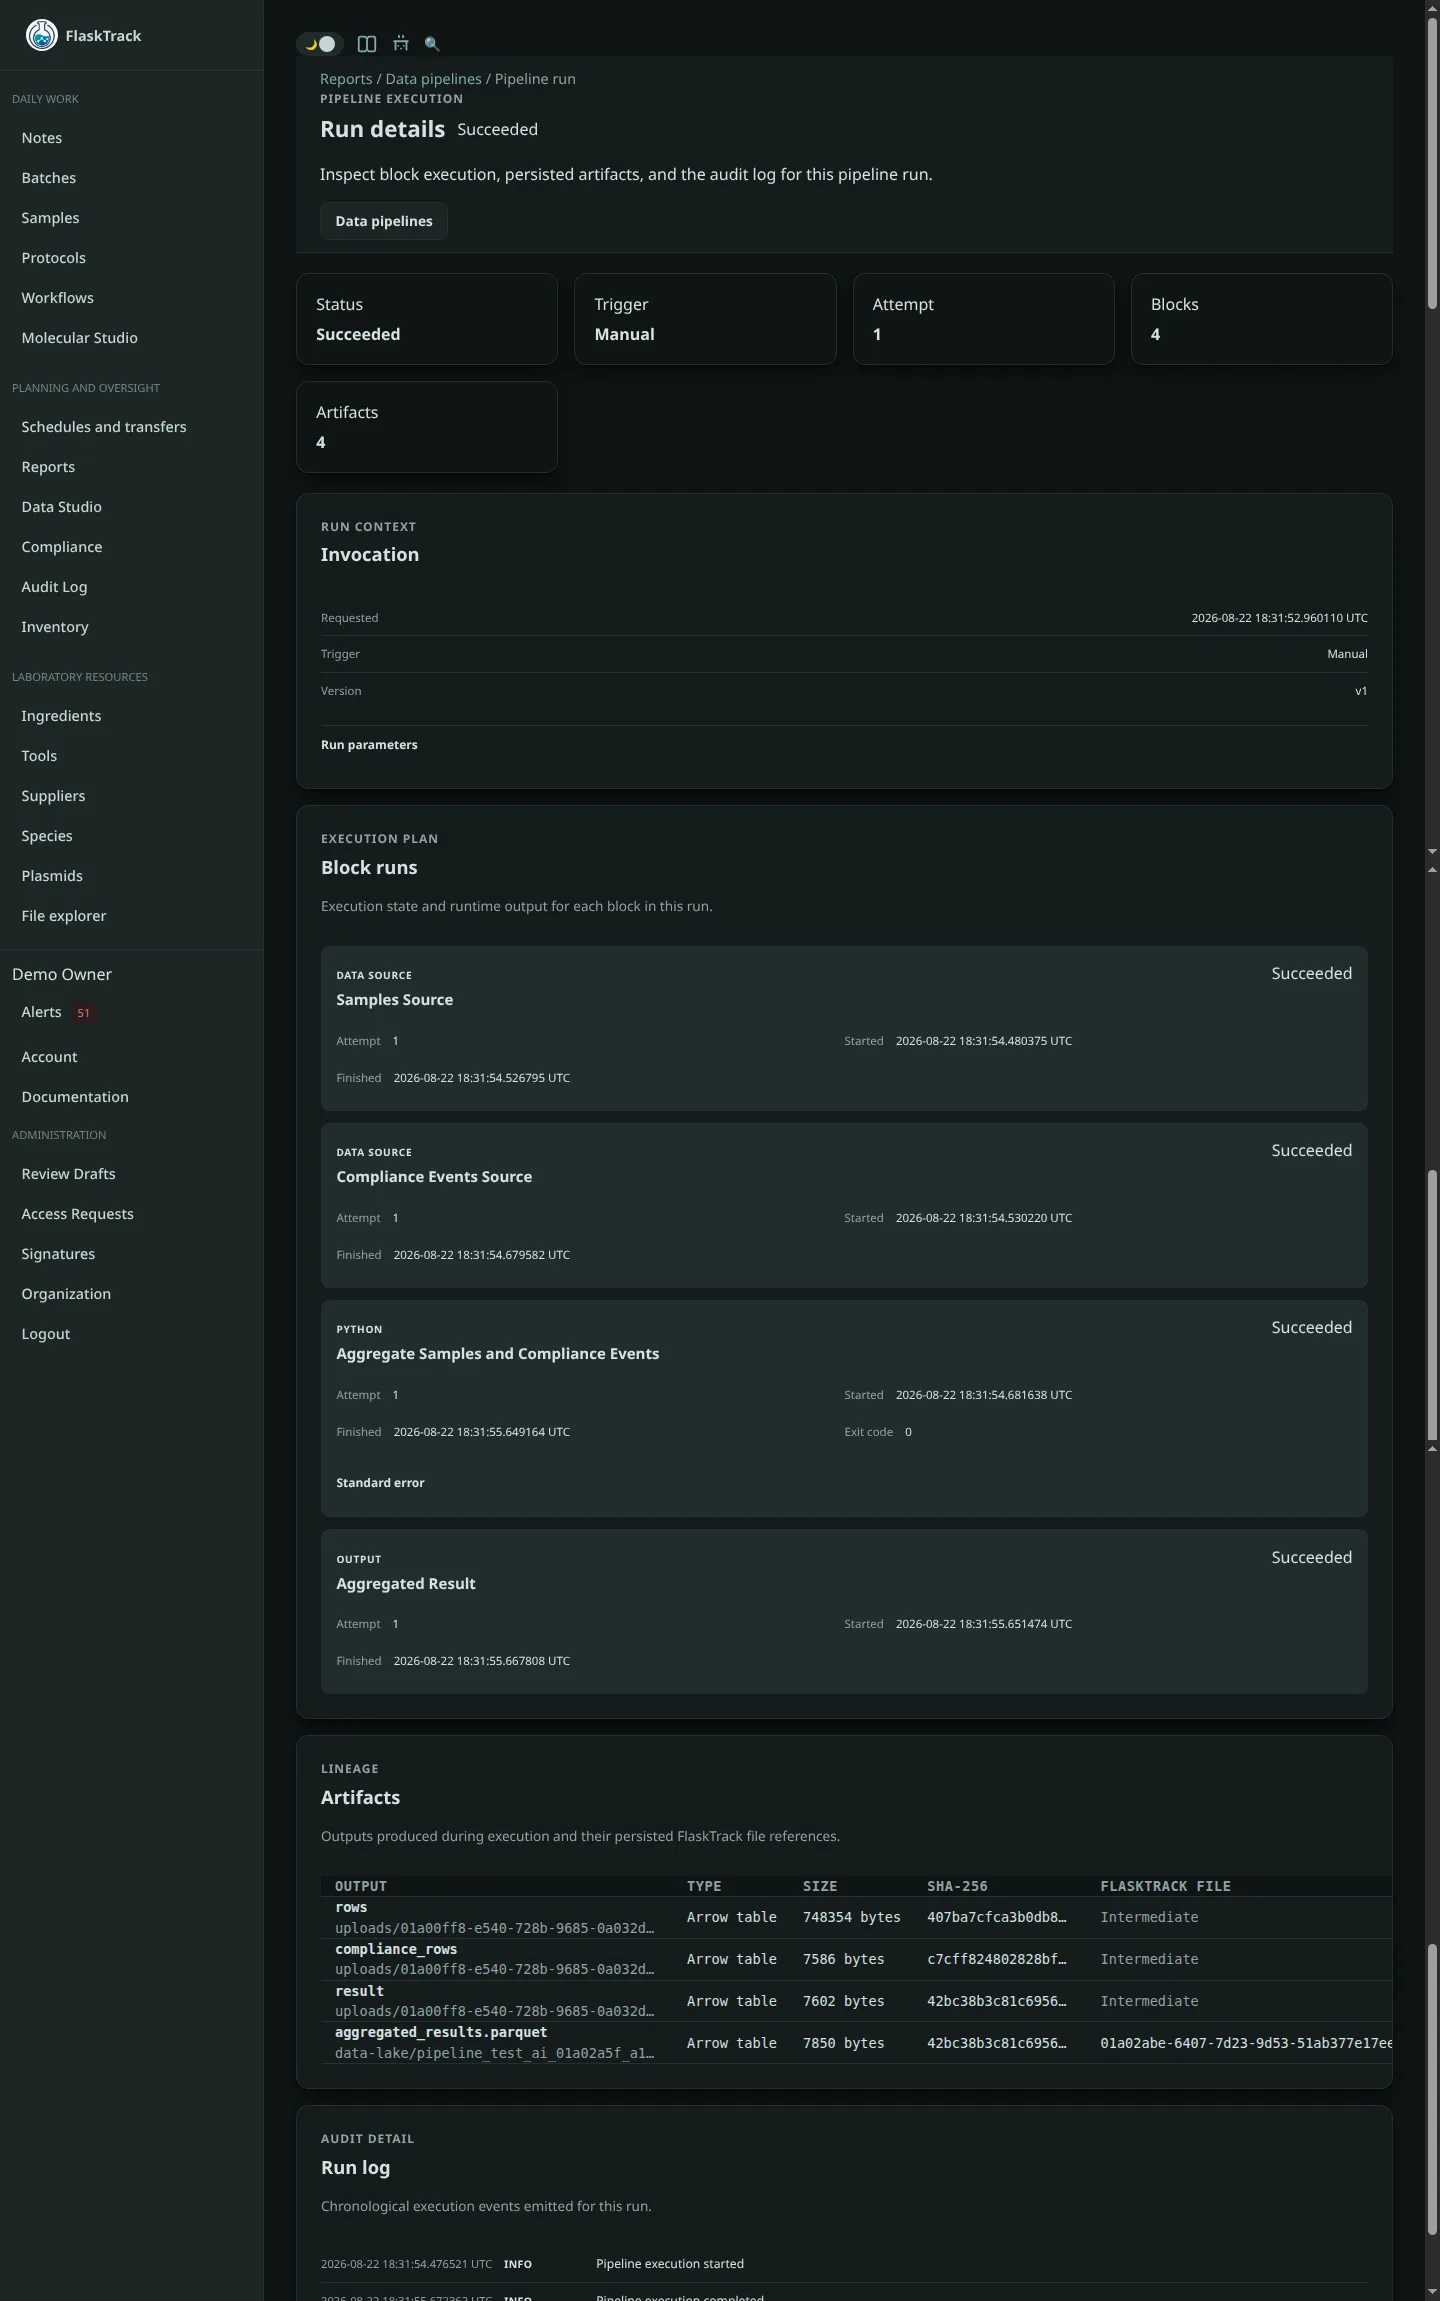The image size is (1440, 2301).
Task: Open Molecular Studio
Action: click(80, 338)
